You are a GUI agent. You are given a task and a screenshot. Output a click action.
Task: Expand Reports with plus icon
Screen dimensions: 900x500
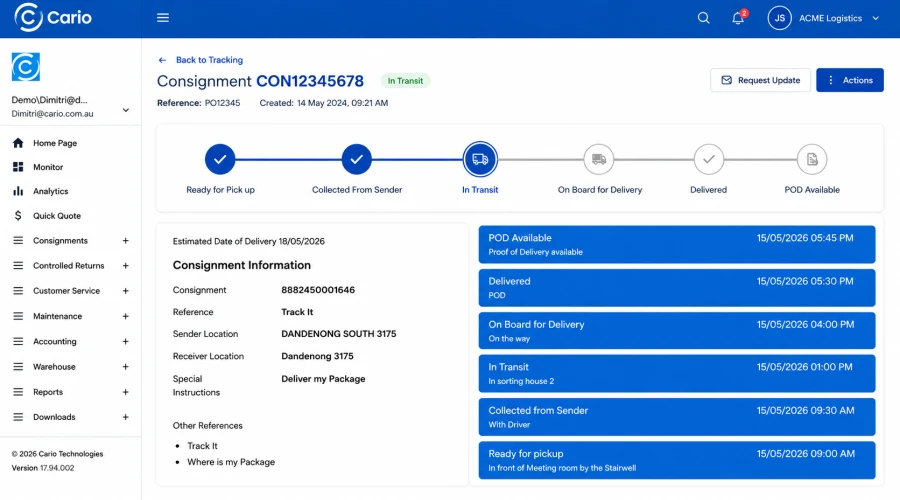click(x=125, y=392)
